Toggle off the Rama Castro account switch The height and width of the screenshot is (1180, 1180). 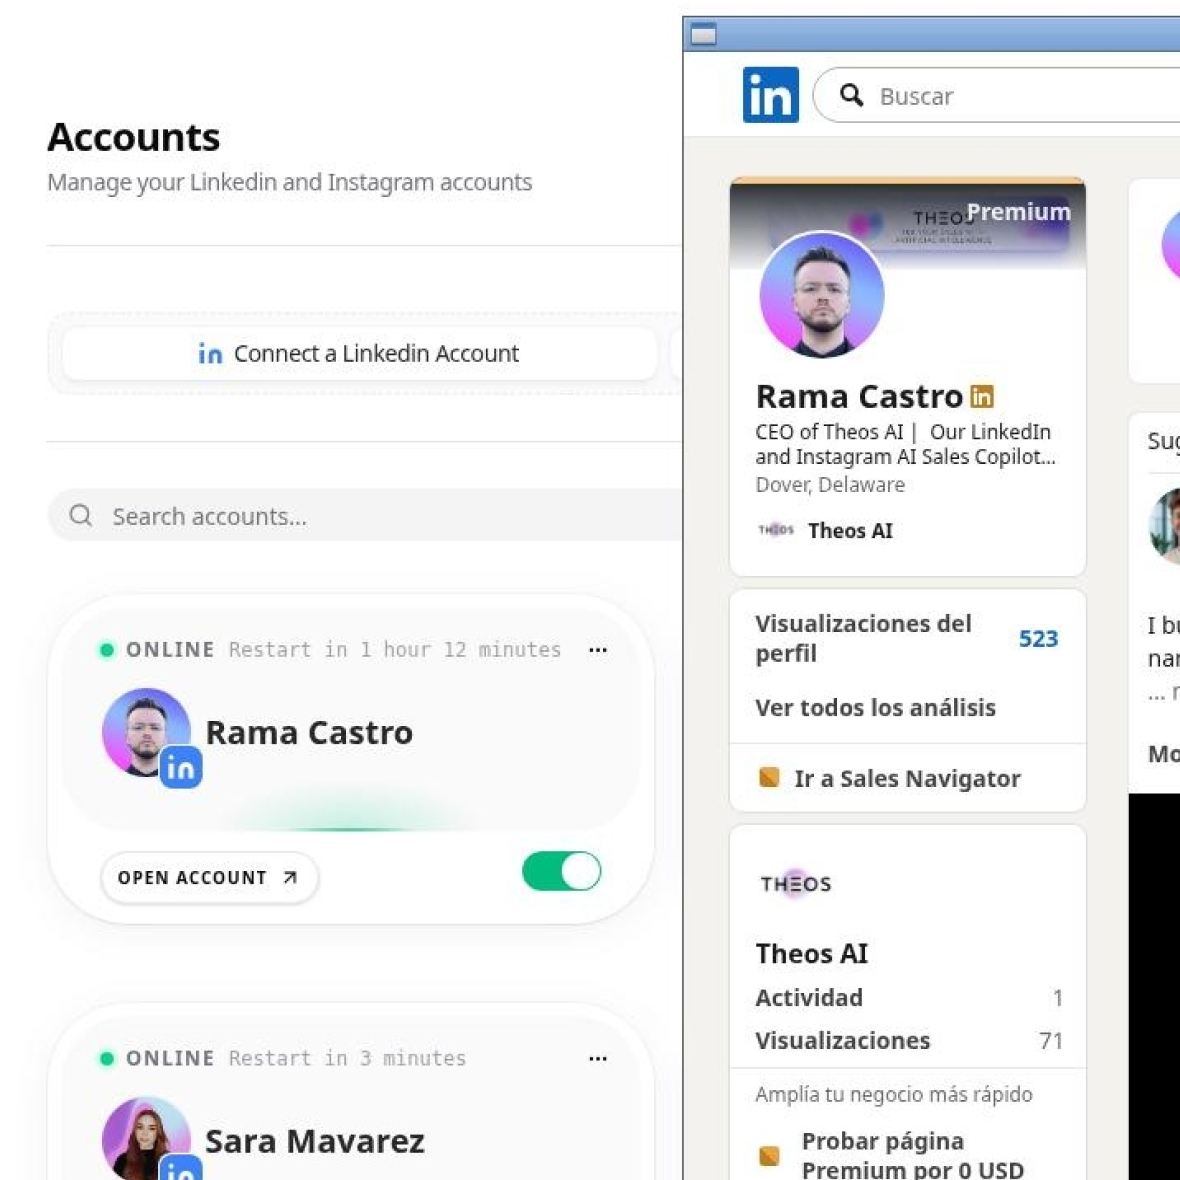561,871
